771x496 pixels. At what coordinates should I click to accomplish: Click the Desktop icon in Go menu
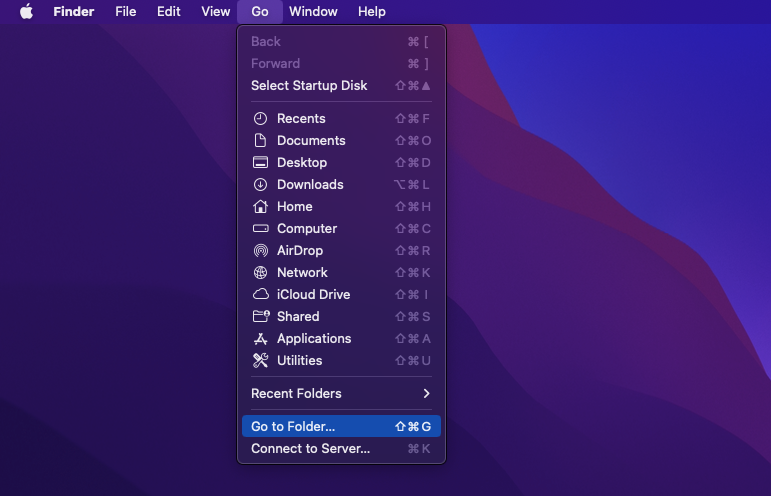pos(260,163)
